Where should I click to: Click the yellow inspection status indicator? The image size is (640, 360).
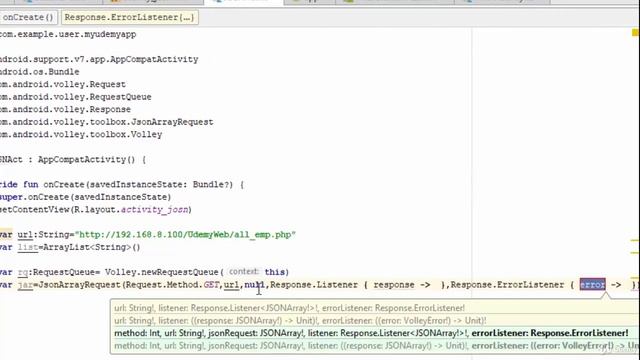click(x=635, y=32)
